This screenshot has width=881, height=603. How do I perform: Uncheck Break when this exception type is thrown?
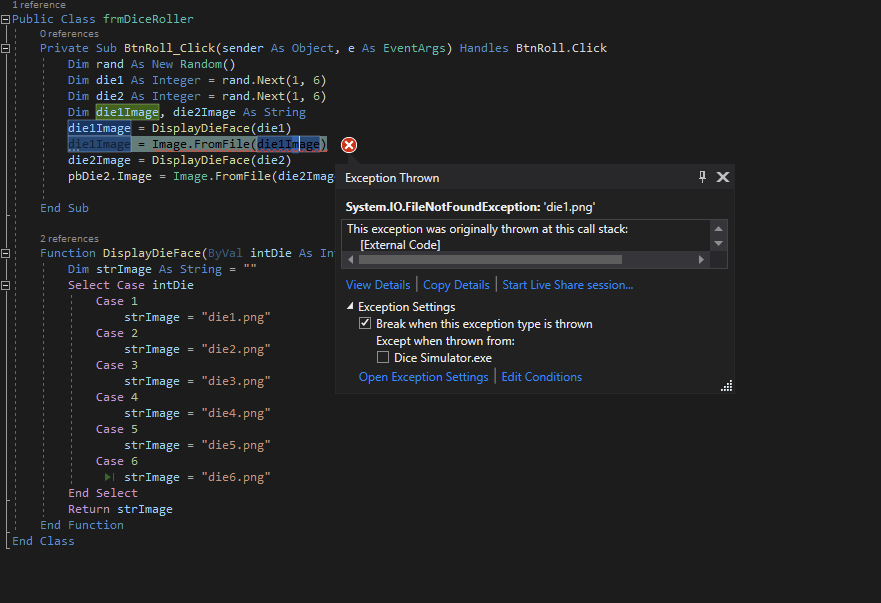tap(365, 323)
